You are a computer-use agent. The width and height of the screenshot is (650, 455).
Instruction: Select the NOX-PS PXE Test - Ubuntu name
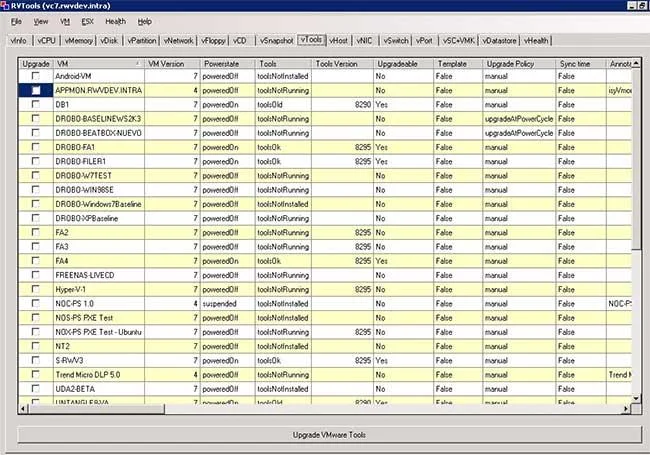99,332
